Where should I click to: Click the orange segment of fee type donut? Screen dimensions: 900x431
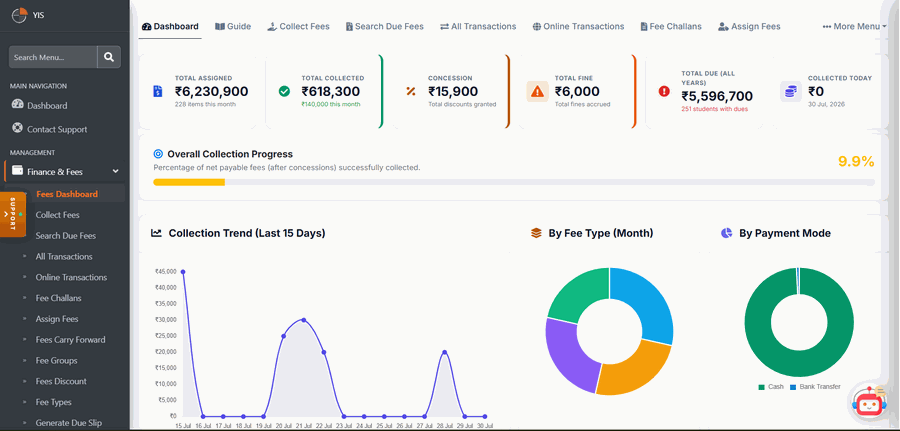(637, 370)
